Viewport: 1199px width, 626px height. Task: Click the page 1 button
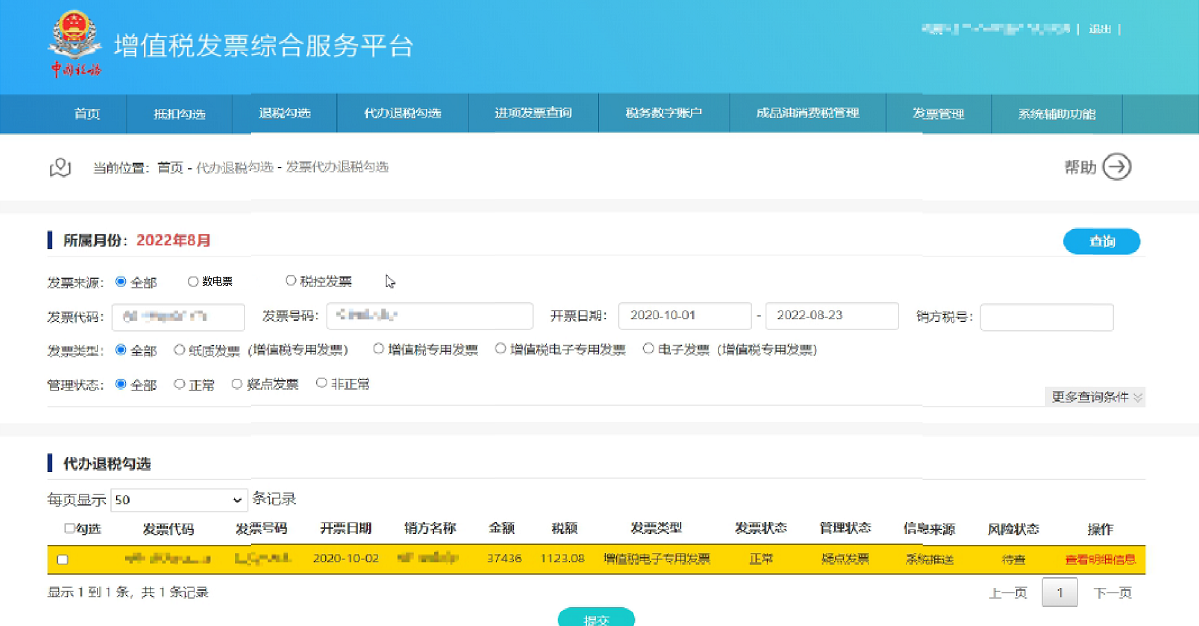[1060, 592]
